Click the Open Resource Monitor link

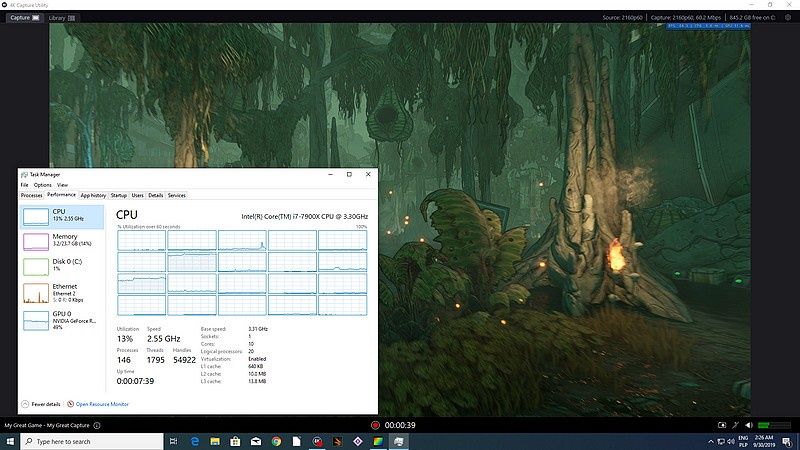click(x=98, y=404)
